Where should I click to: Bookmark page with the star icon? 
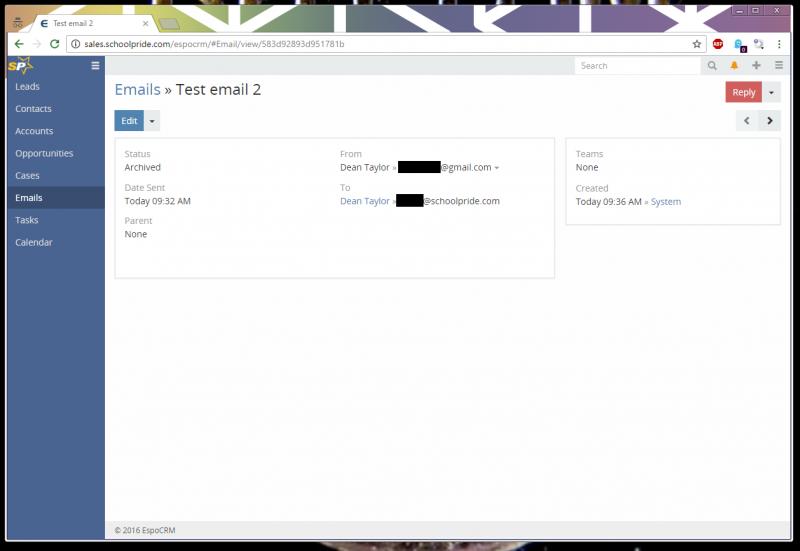click(696, 44)
